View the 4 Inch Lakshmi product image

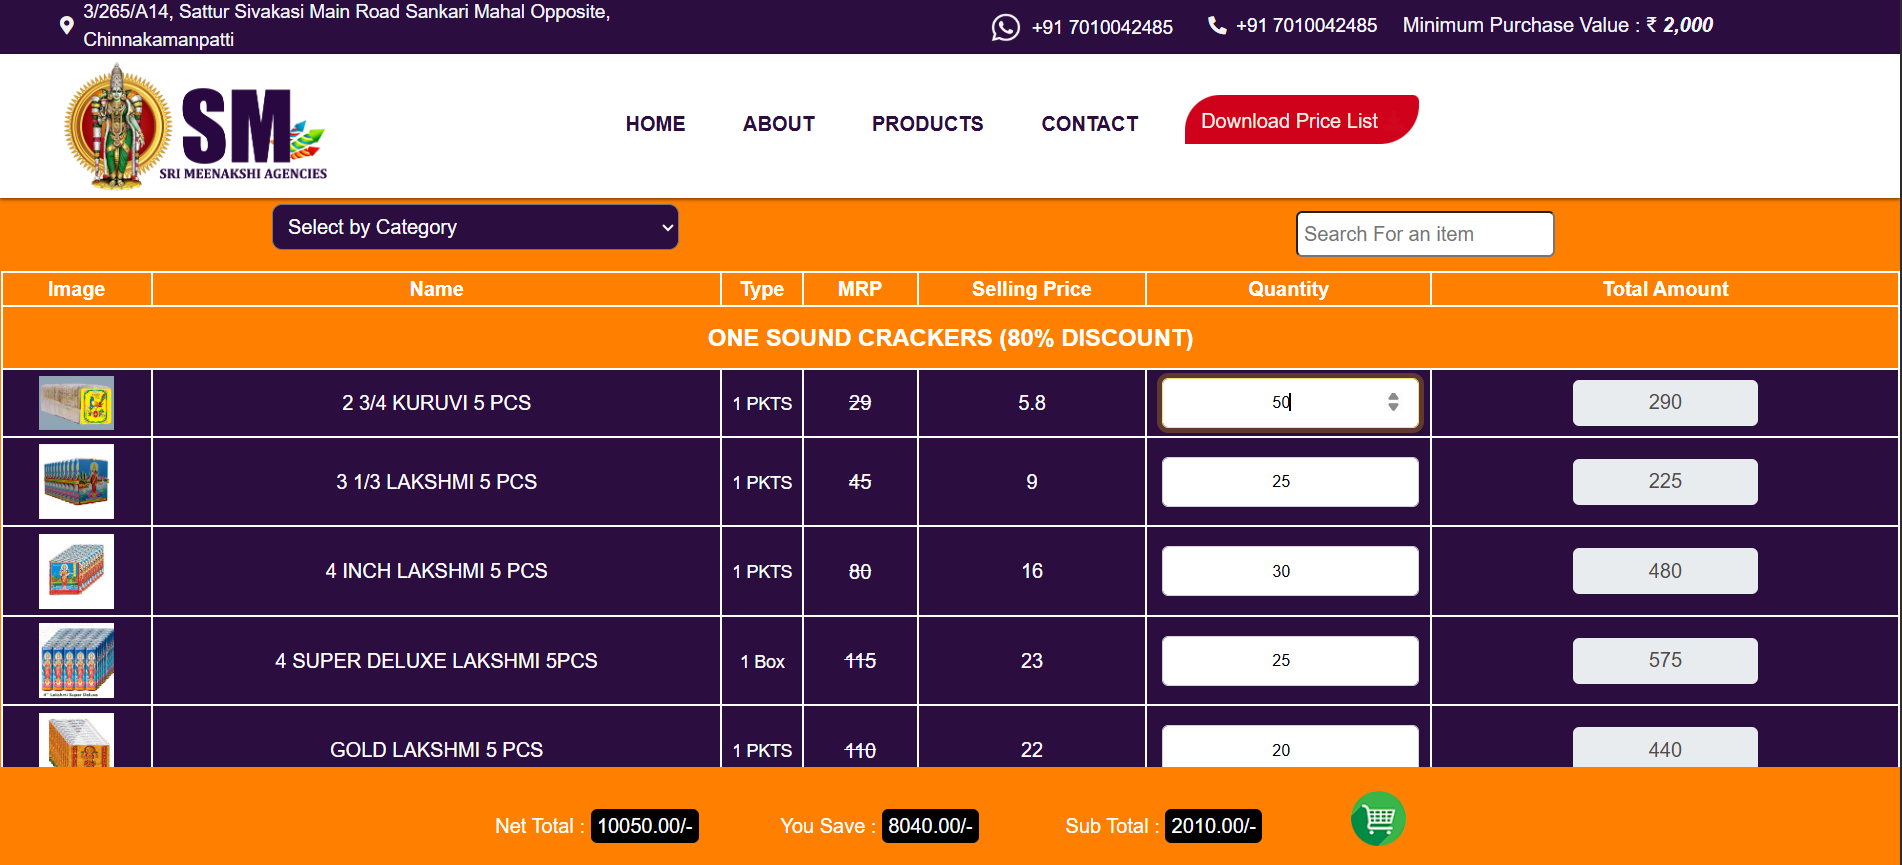[x=76, y=571]
